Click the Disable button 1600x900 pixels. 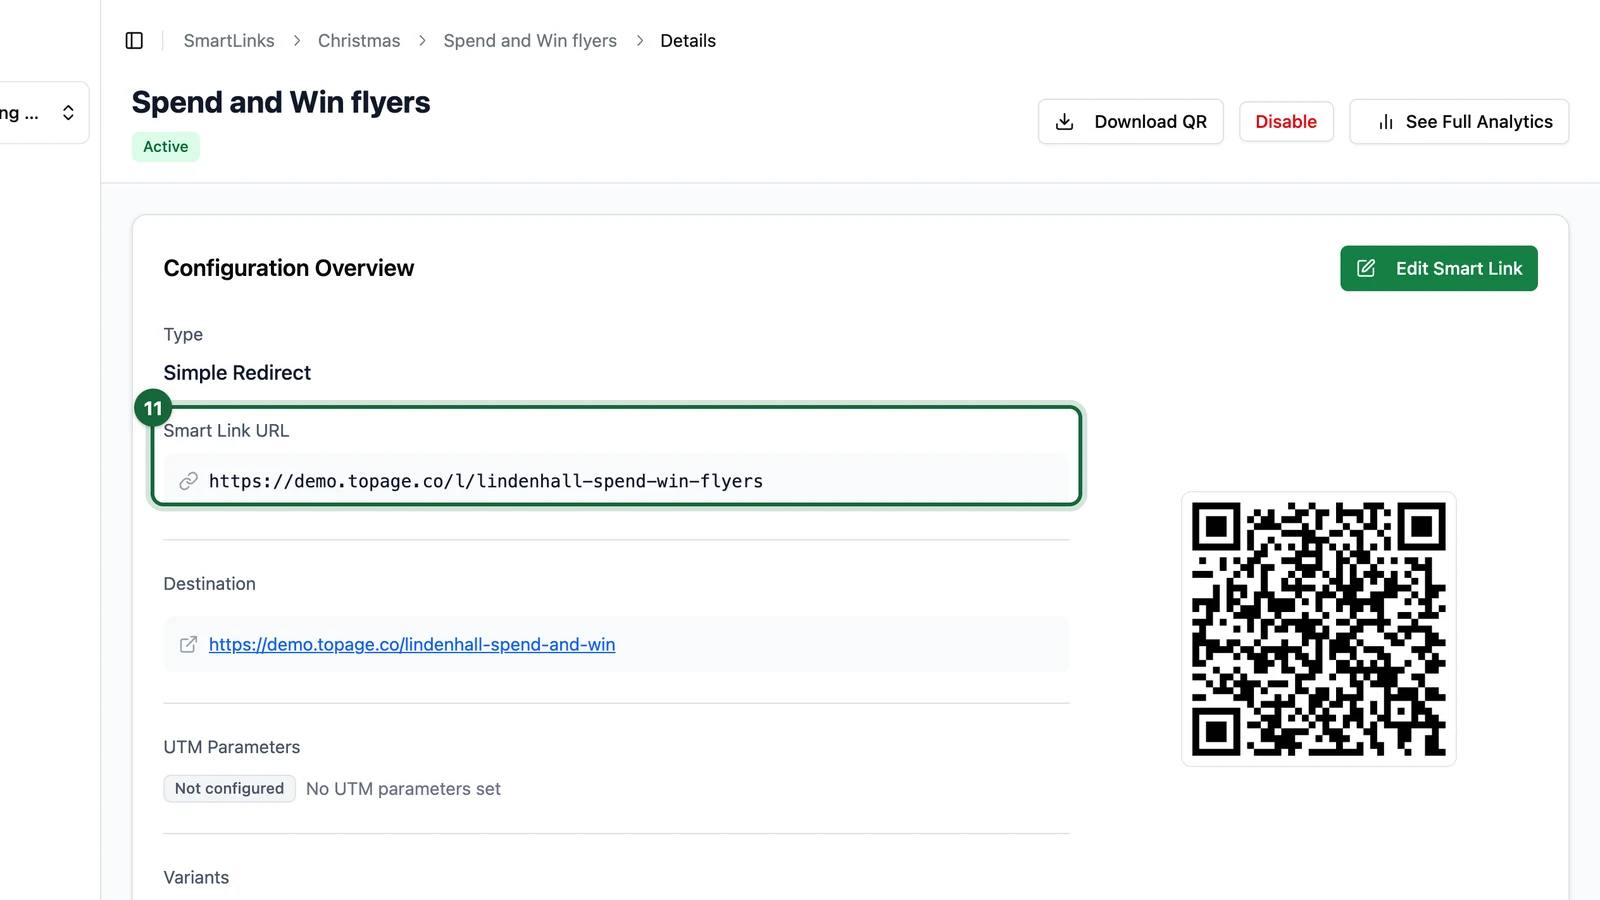pos(1286,122)
